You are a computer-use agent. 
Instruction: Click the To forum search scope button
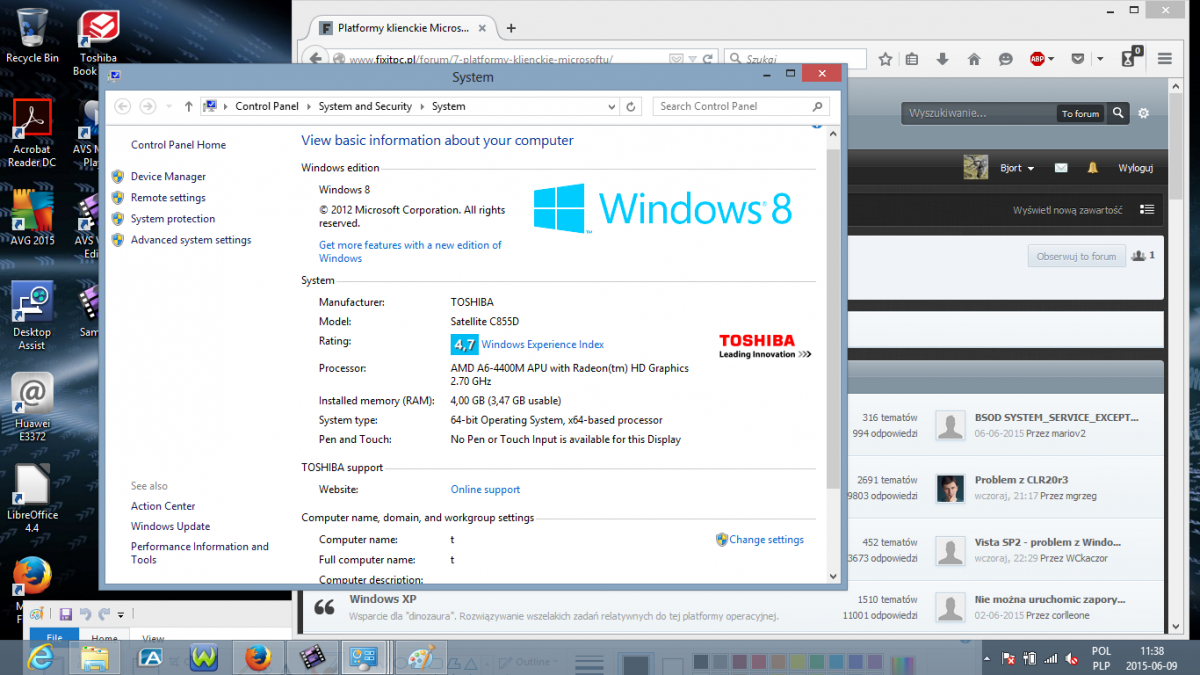click(1080, 114)
